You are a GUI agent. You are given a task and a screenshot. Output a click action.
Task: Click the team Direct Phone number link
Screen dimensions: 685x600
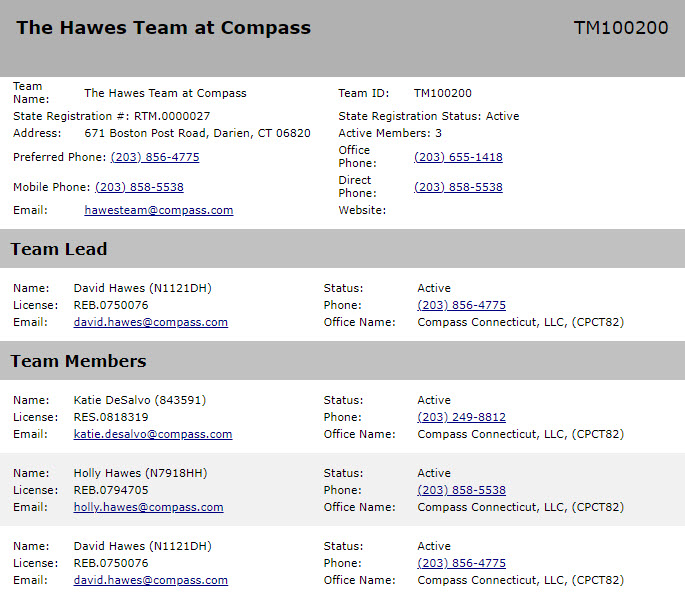458,187
